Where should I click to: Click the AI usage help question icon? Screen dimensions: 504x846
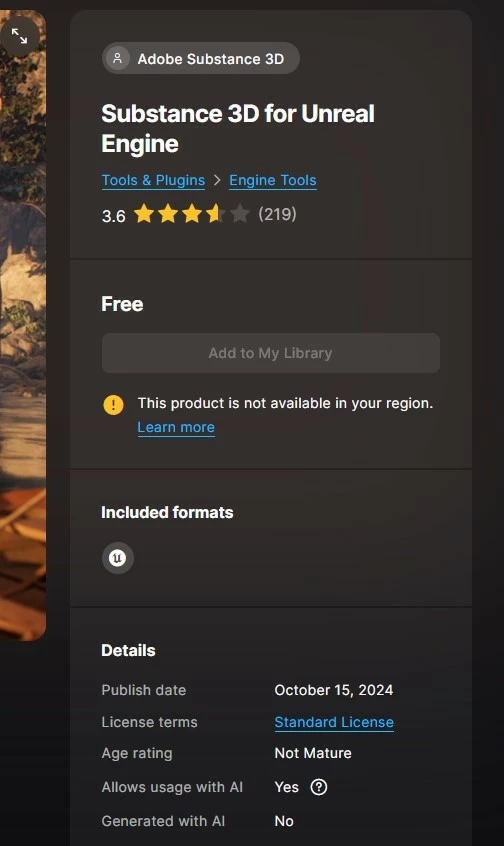(x=319, y=787)
